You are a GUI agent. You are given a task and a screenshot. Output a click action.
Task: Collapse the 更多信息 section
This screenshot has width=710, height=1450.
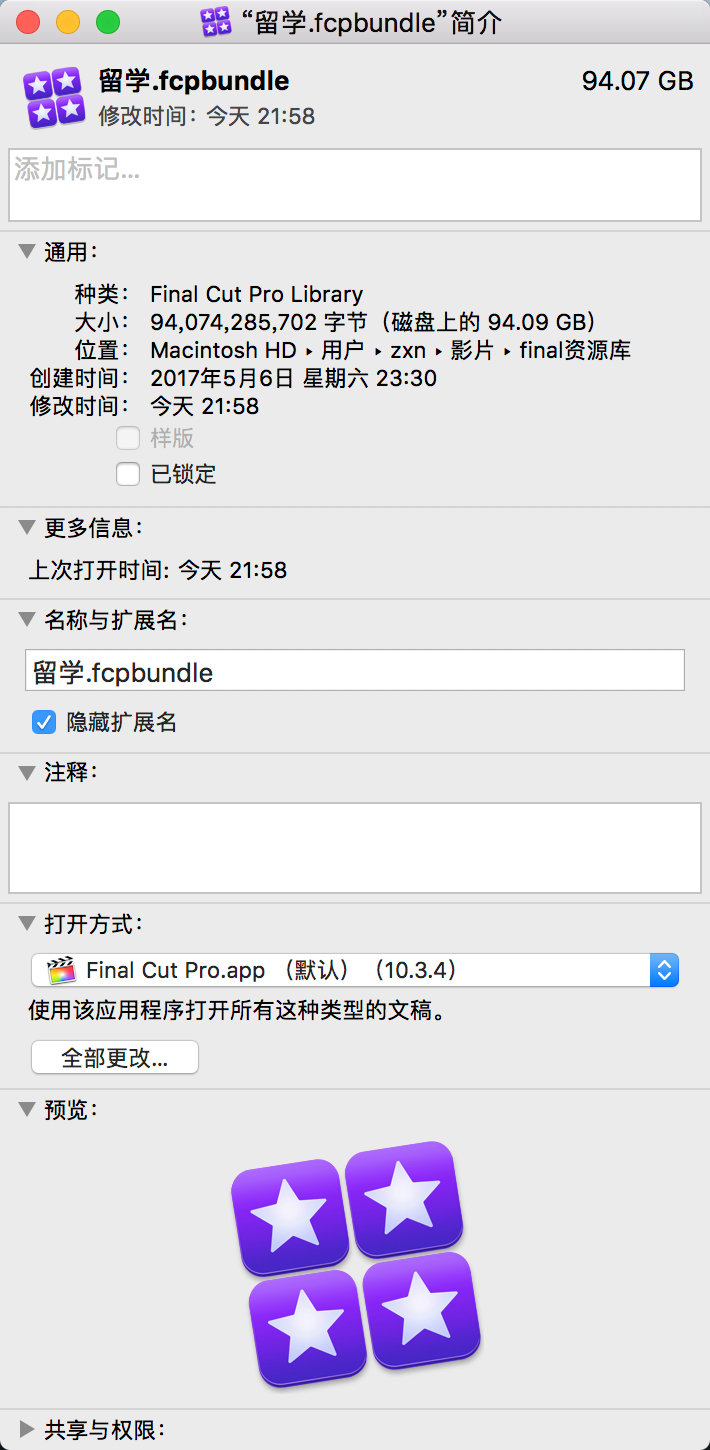pyautogui.click(x=27, y=526)
